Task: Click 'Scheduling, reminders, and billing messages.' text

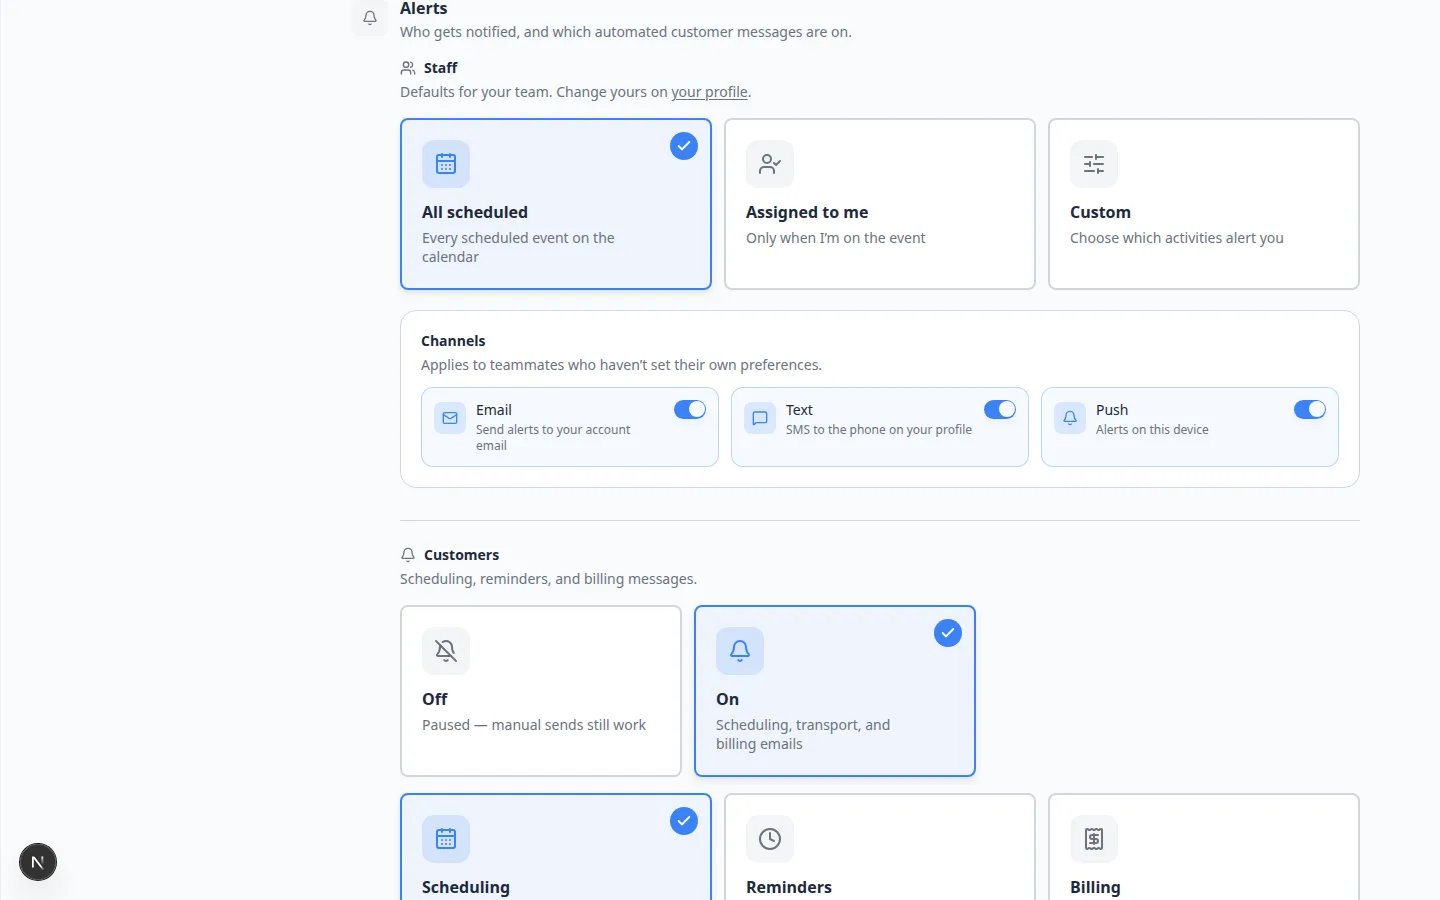Action: (x=548, y=579)
